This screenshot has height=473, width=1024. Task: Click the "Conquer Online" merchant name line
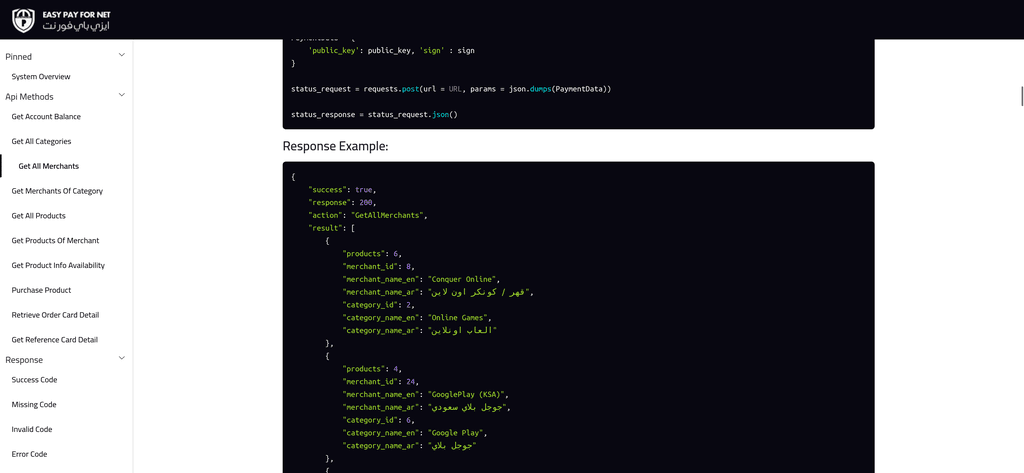pyautogui.click(x=423, y=279)
